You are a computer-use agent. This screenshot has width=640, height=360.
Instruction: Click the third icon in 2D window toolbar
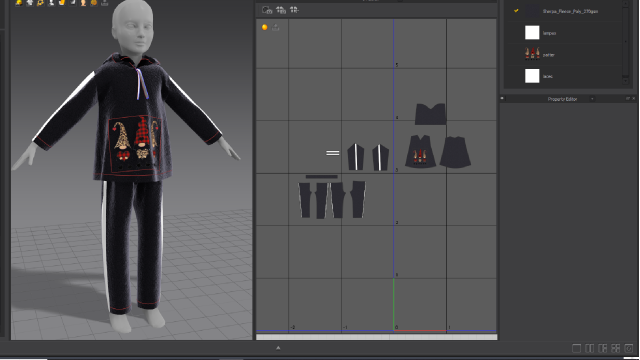pos(294,10)
